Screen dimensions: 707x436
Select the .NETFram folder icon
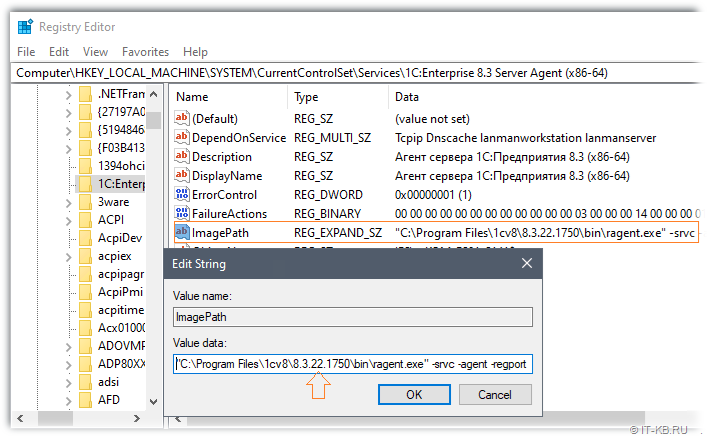85,94
